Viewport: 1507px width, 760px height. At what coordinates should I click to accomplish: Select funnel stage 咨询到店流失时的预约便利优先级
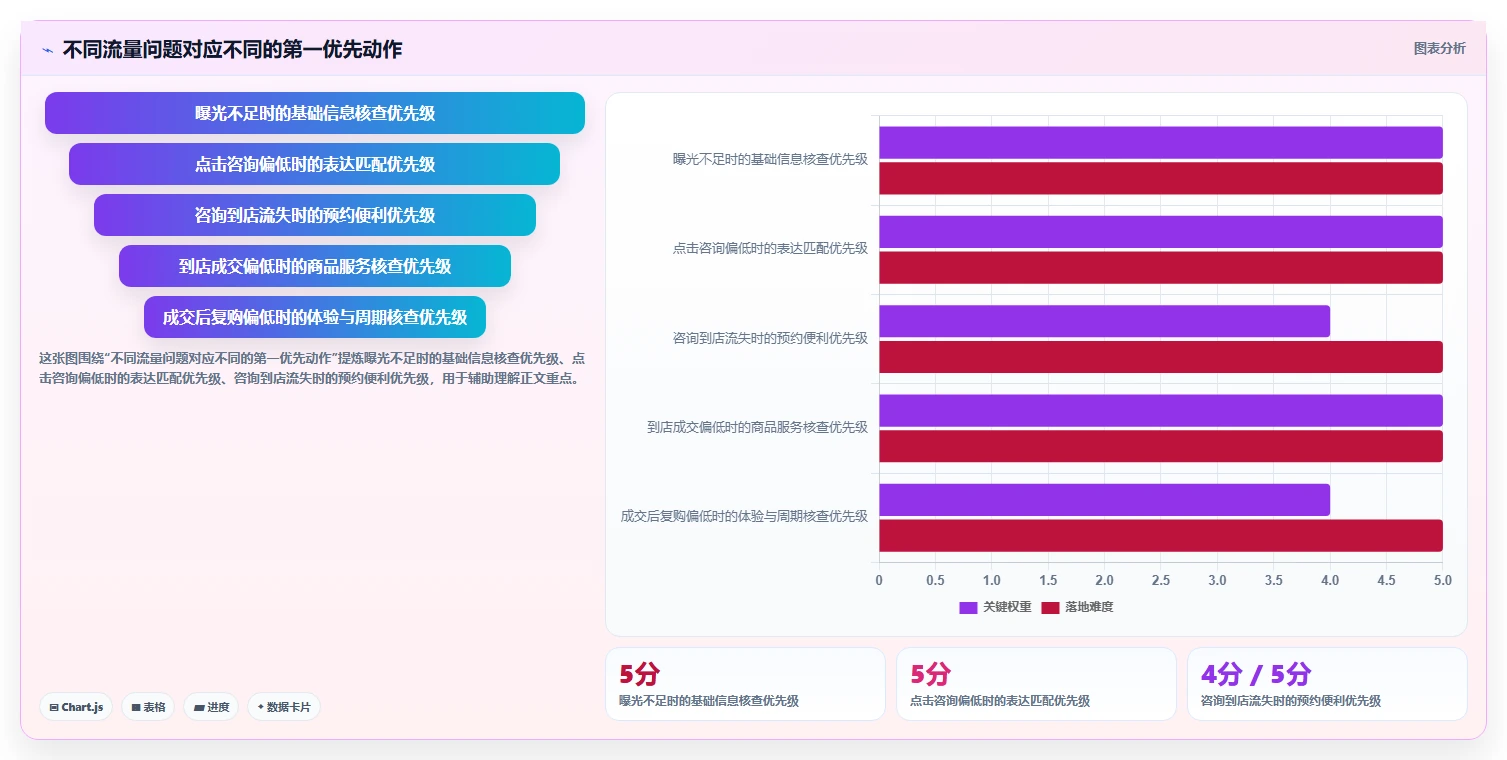coord(315,215)
